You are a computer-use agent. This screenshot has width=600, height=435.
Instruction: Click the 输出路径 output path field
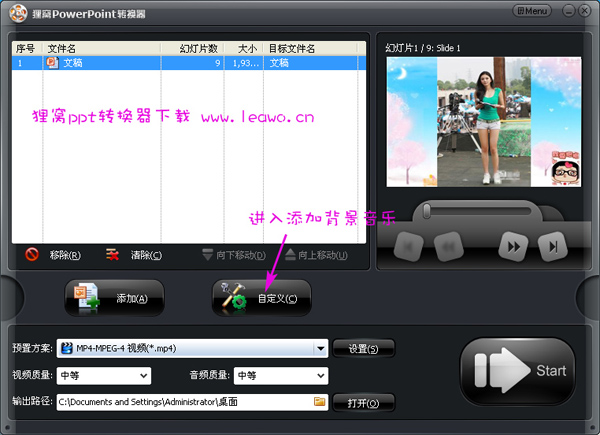(192, 402)
